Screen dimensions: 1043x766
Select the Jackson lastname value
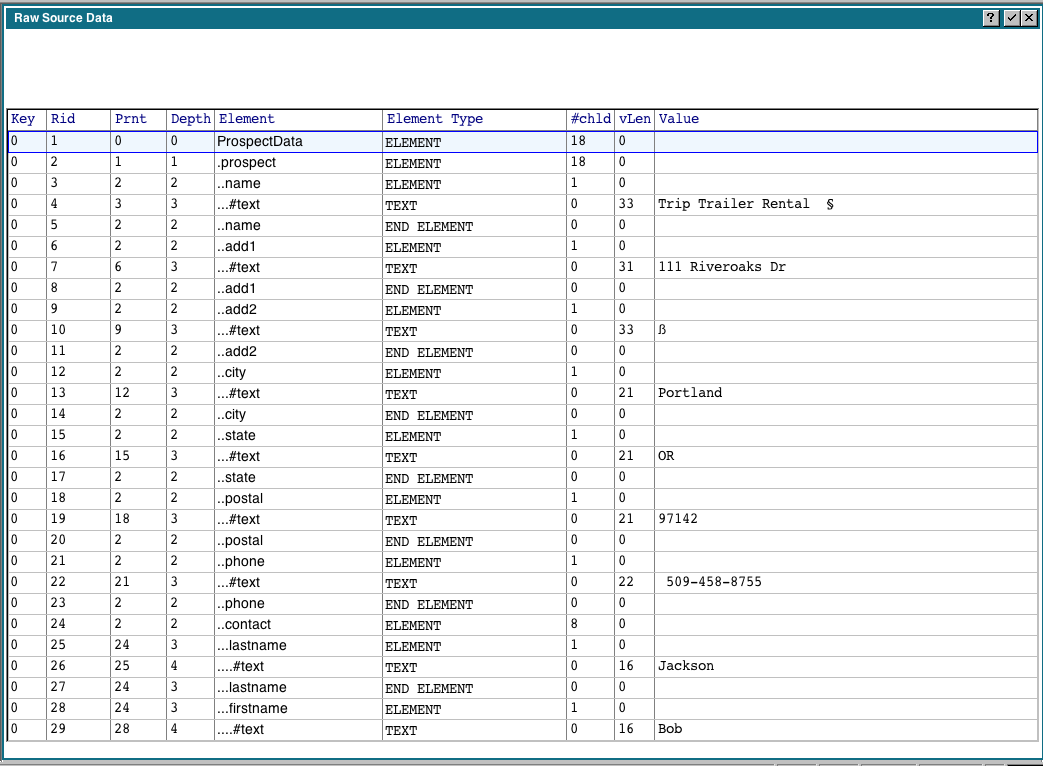[x=686, y=666]
